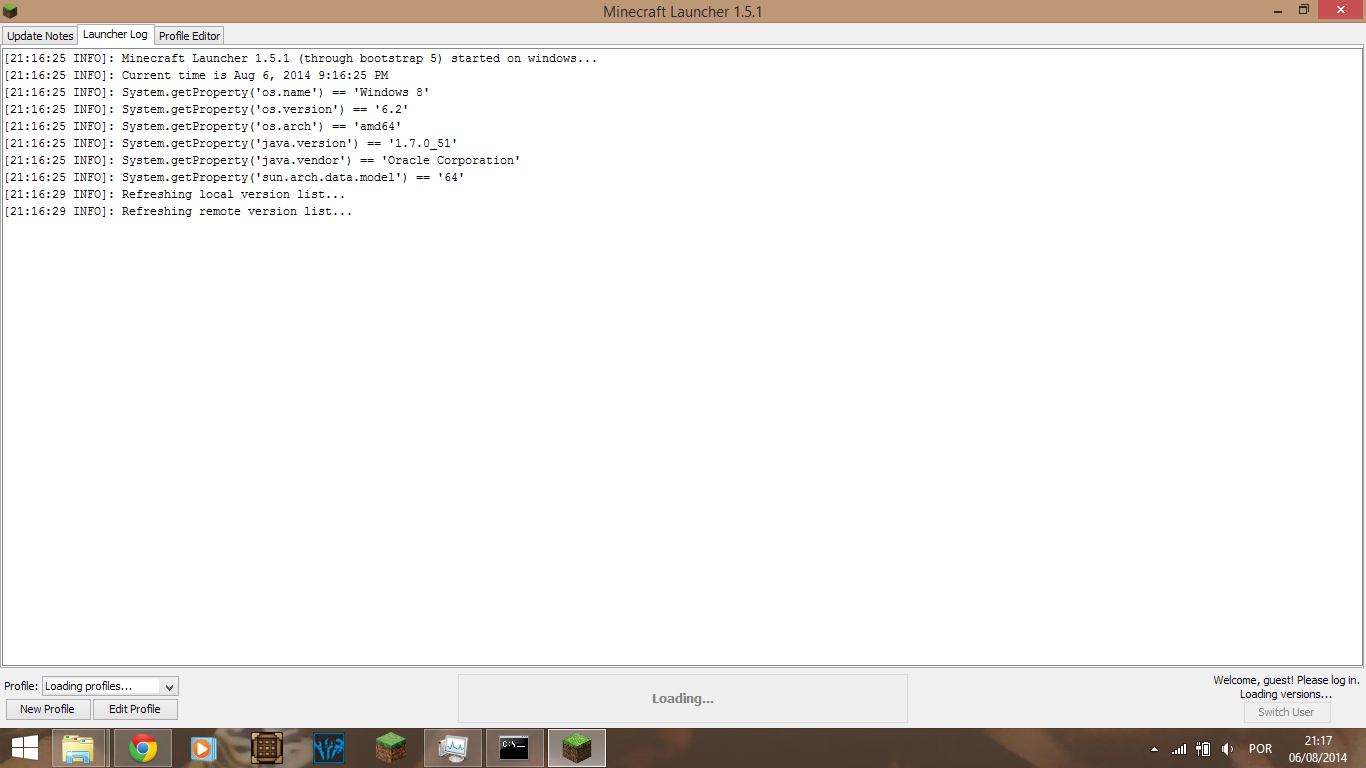Click the New Profile button
The height and width of the screenshot is (768, 1366).
click(x=47, y=709)
